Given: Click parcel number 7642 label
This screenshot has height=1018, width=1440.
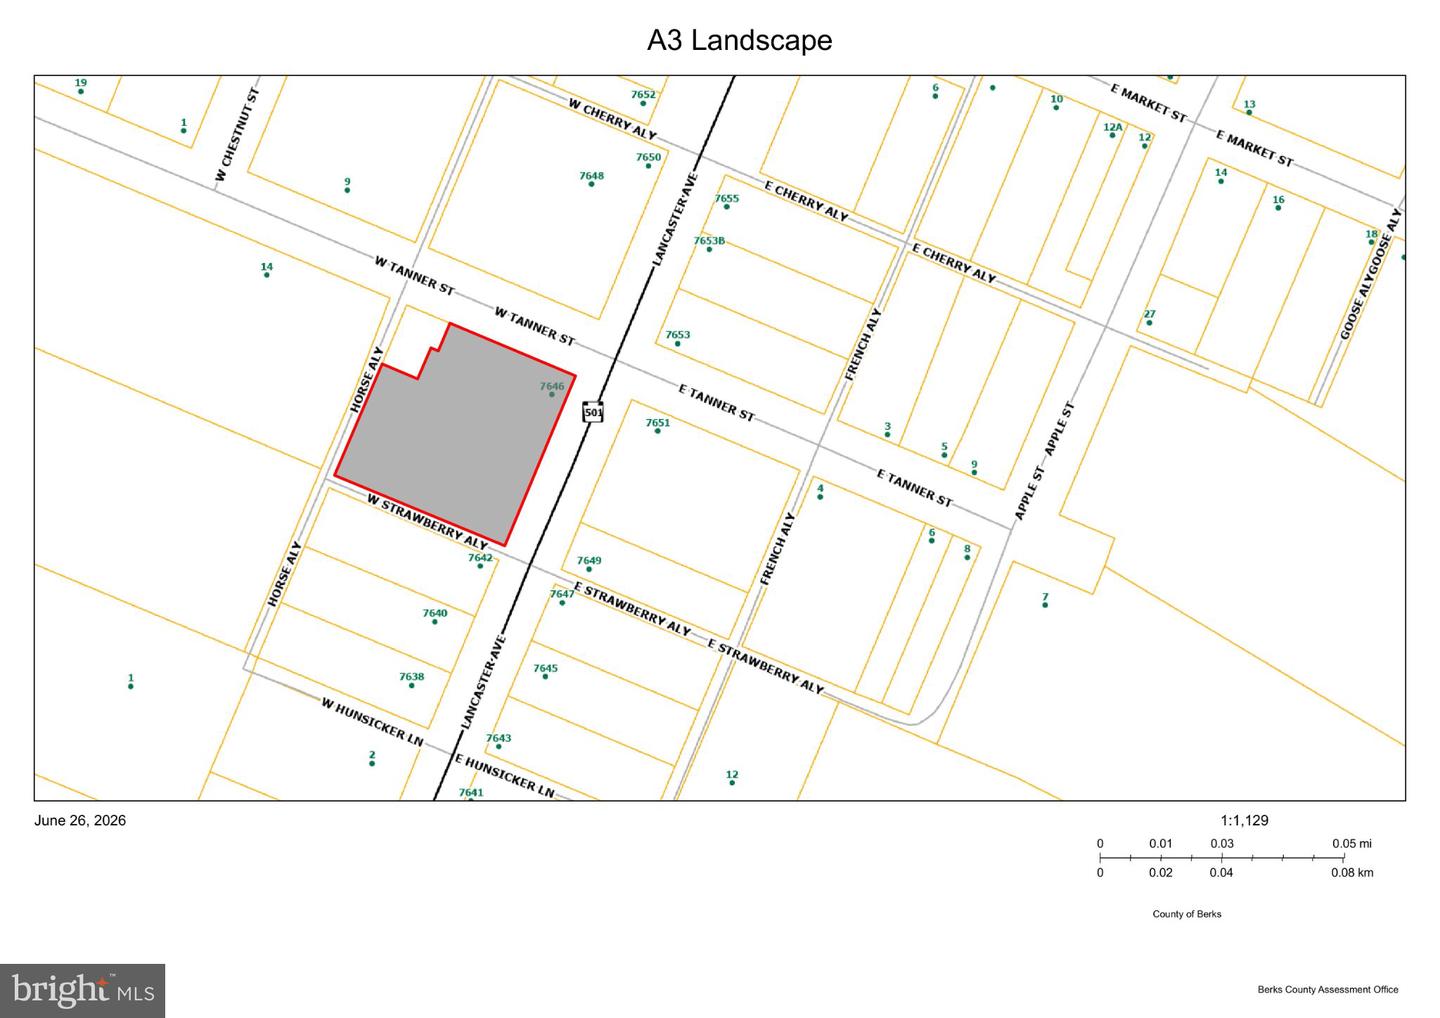Looking at the screenshot, I should (x=480, y=558).
